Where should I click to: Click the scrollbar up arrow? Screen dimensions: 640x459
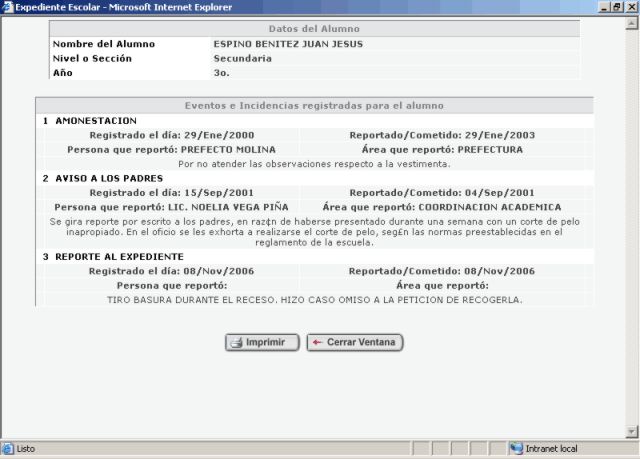[x=631, y=23]
